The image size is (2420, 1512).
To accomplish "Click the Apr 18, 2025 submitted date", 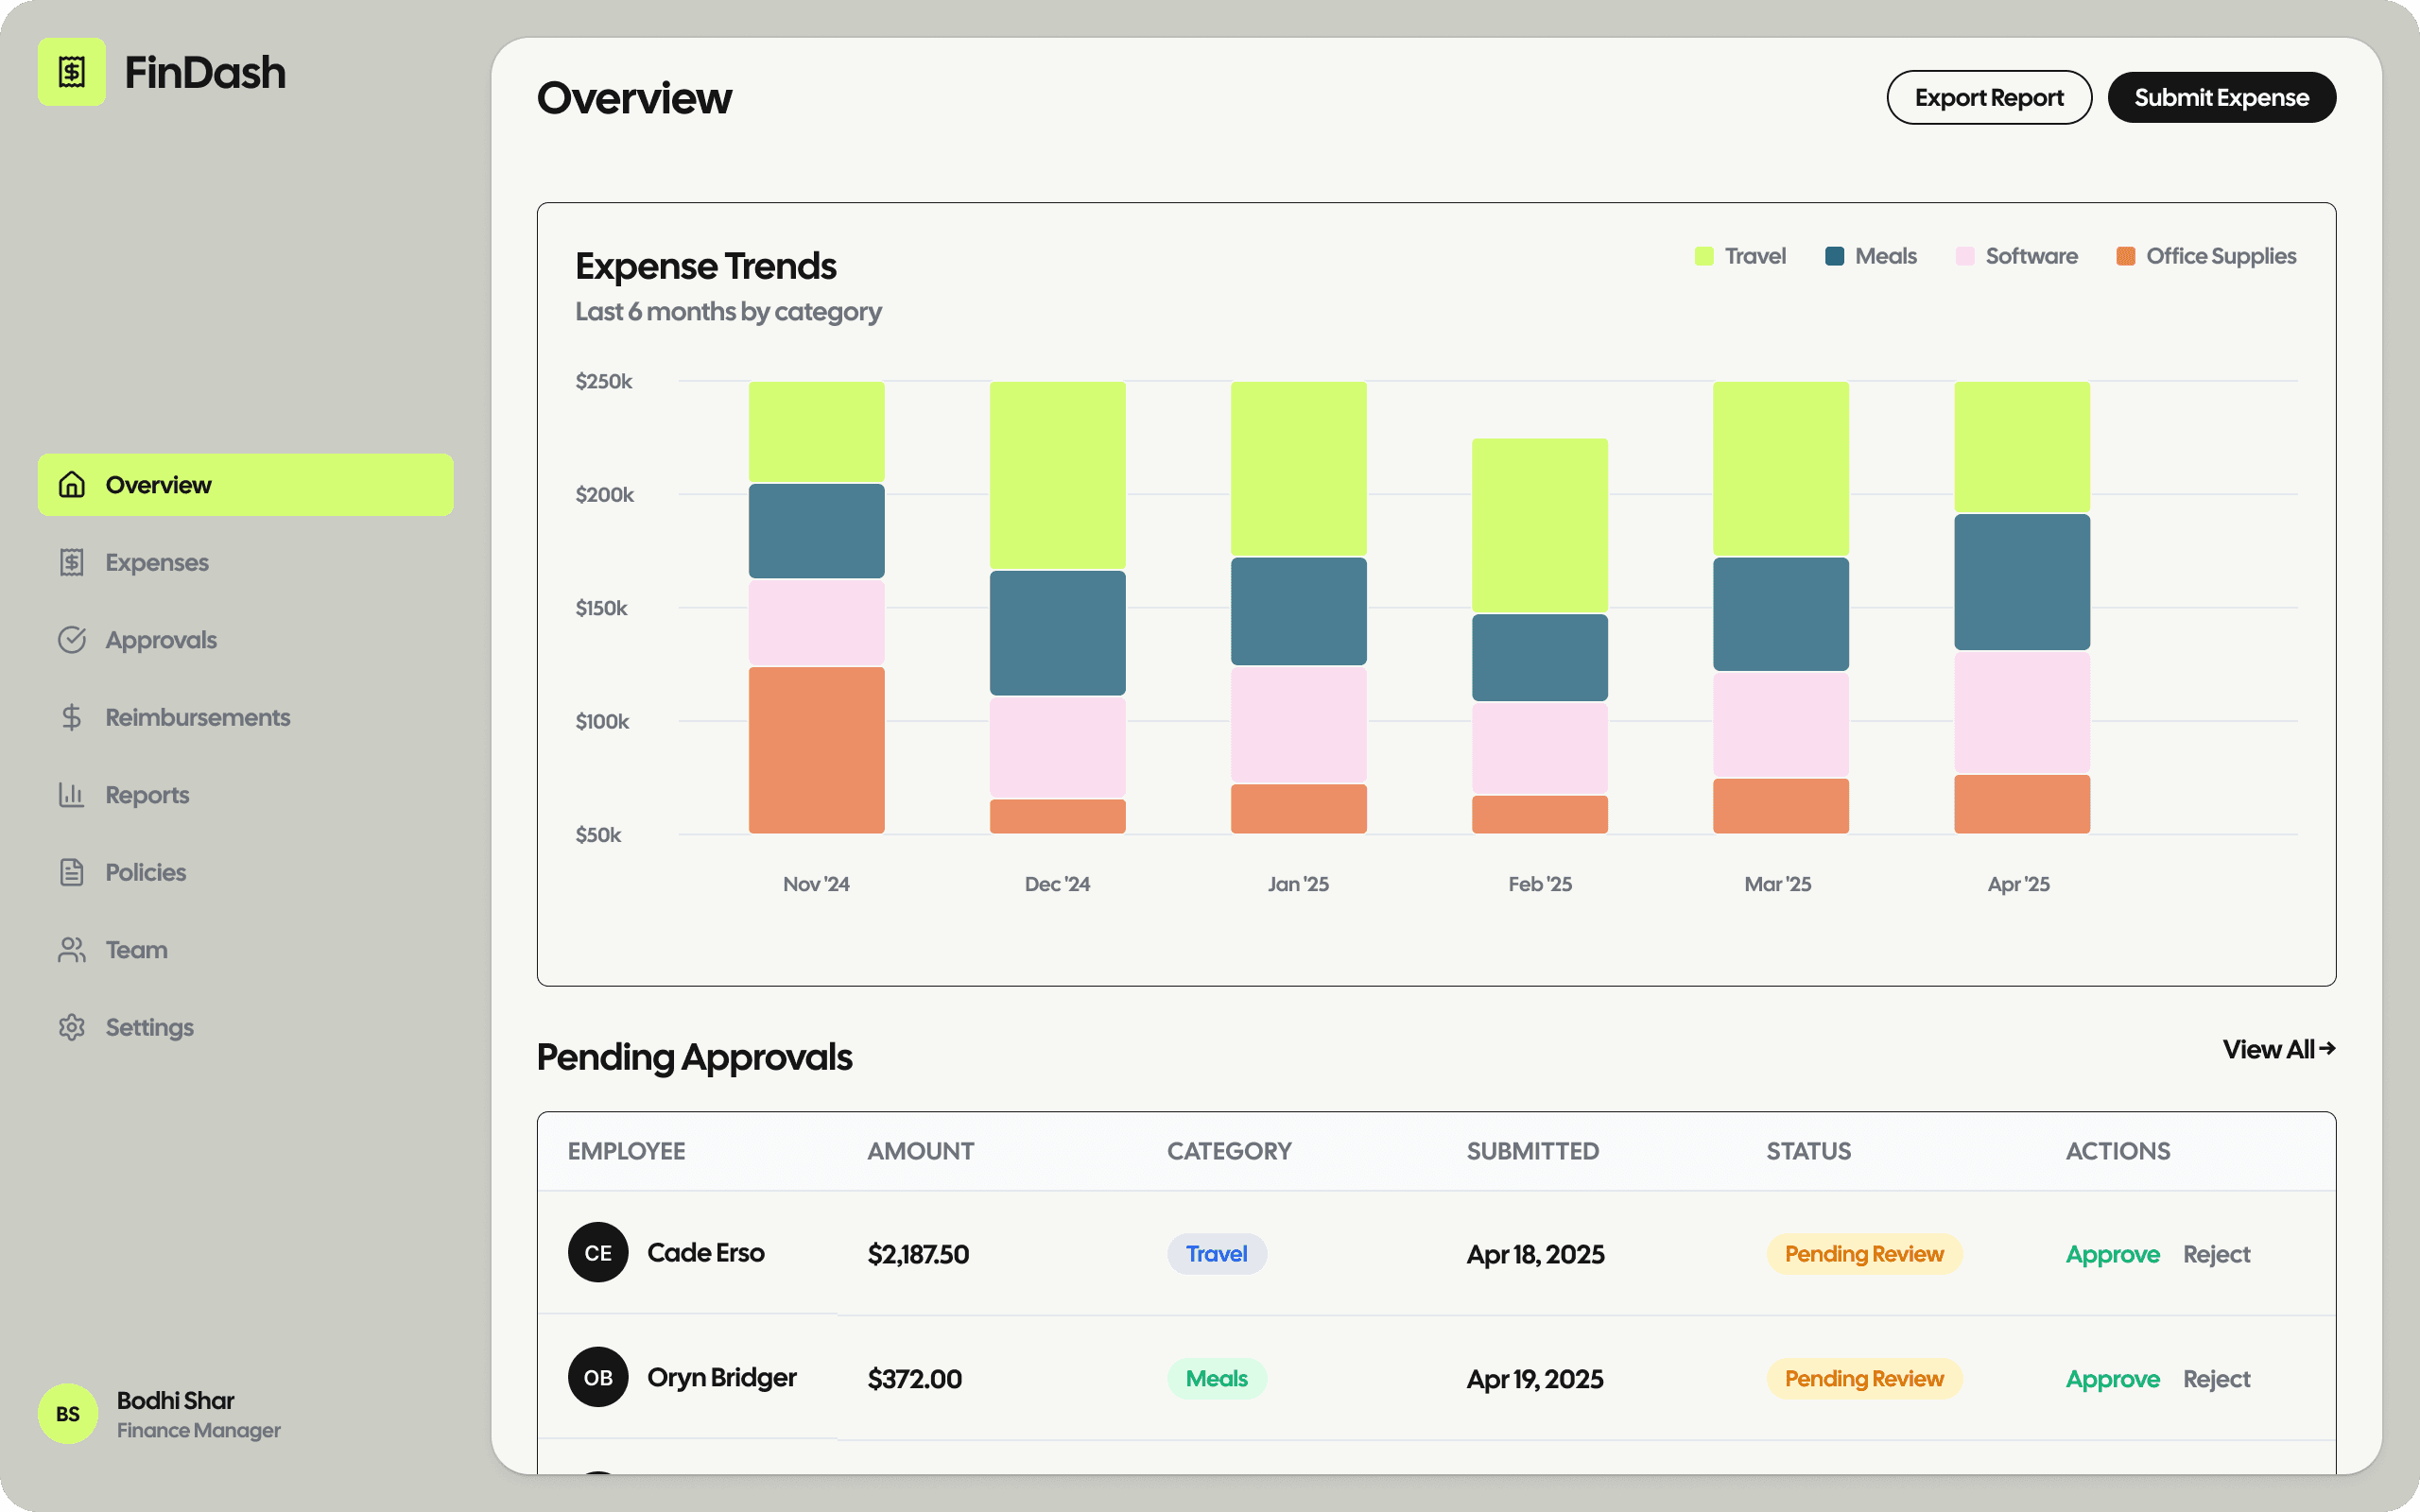I will (x=1535, y=1254).
